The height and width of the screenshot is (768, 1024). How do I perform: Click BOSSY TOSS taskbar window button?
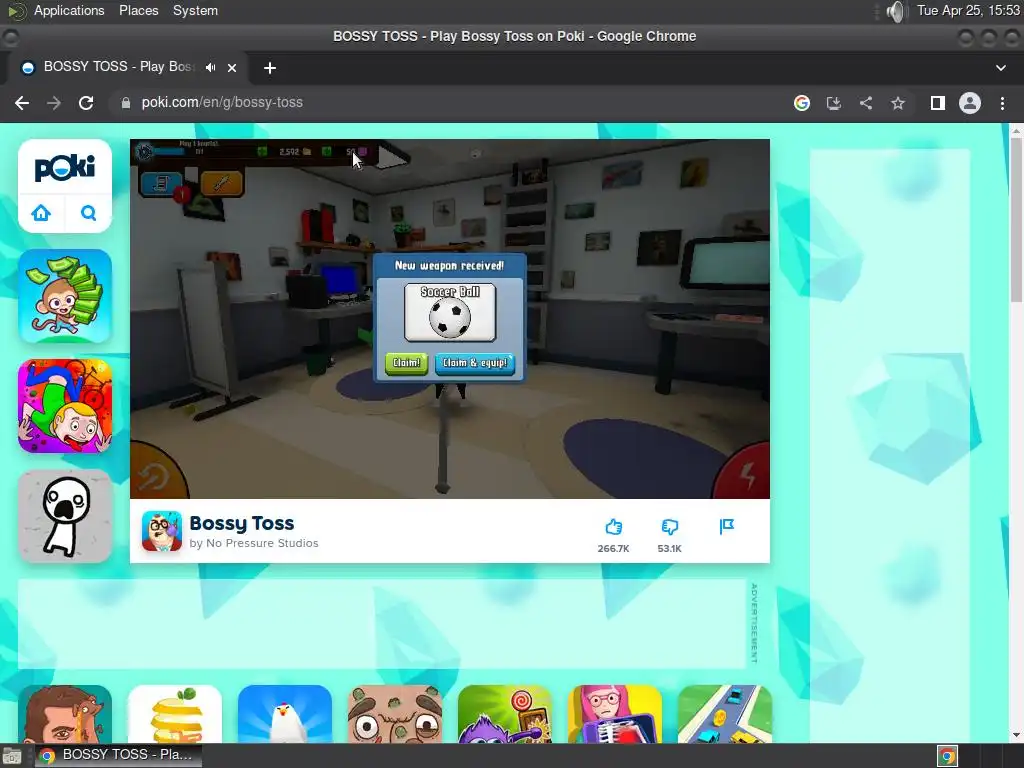[117, 755]
